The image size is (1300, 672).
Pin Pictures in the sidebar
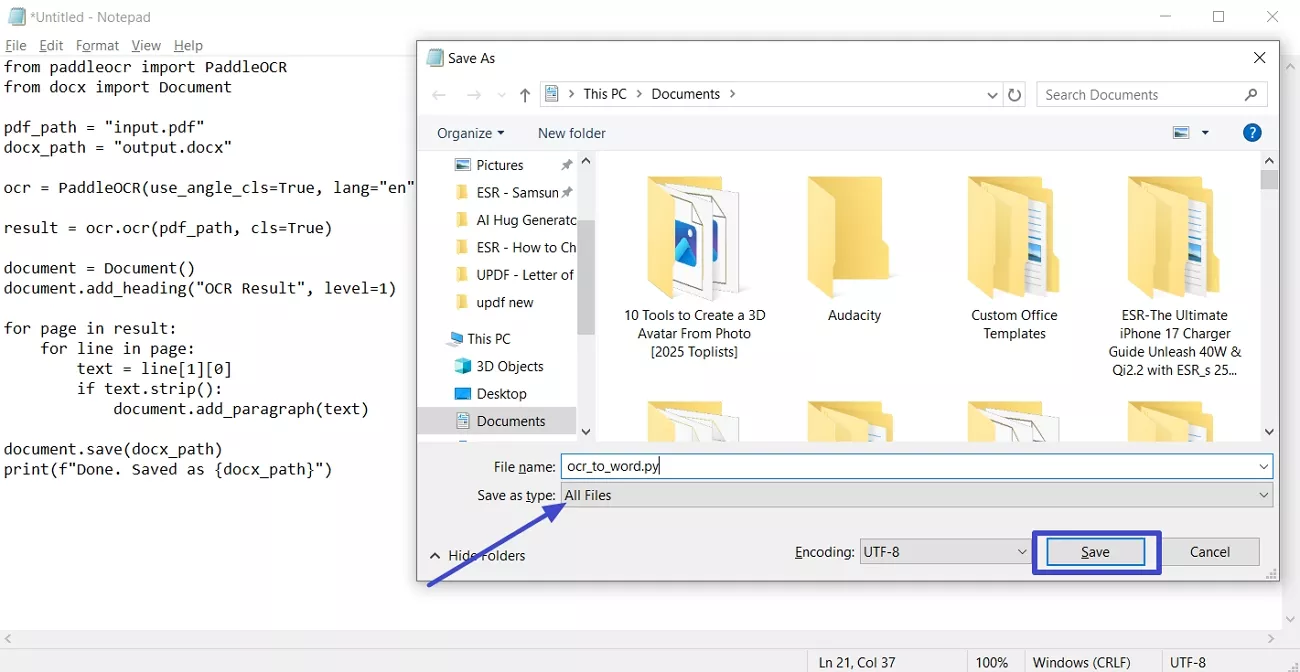click(567, 164)
